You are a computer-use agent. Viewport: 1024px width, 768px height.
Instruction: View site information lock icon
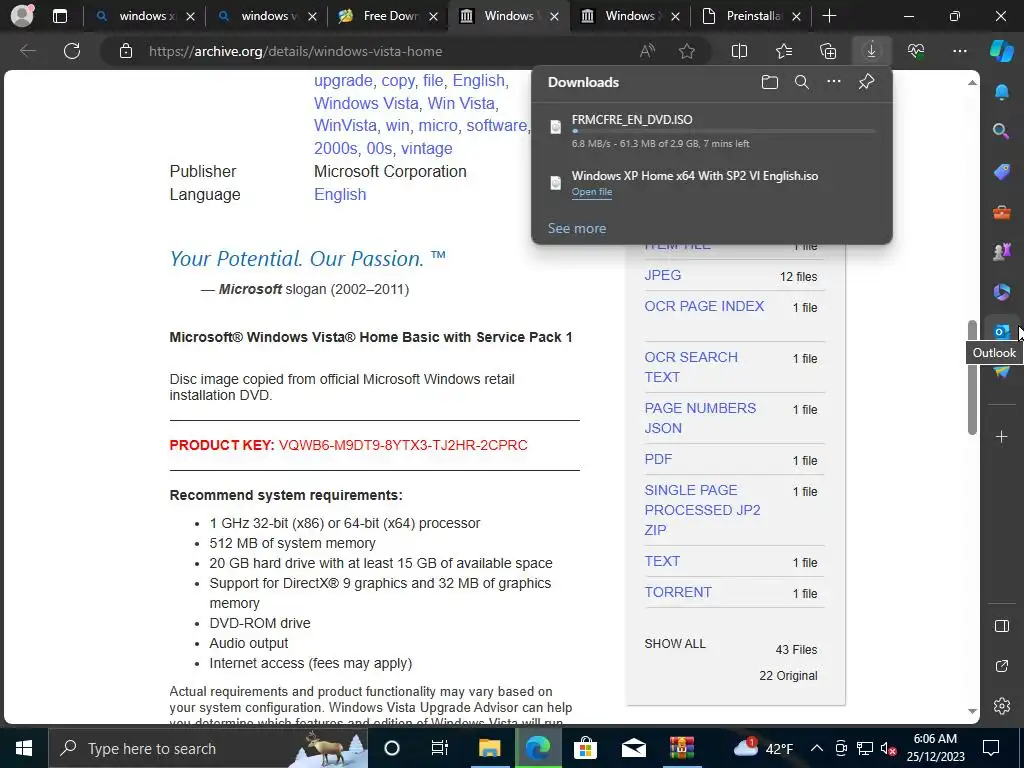126,51
